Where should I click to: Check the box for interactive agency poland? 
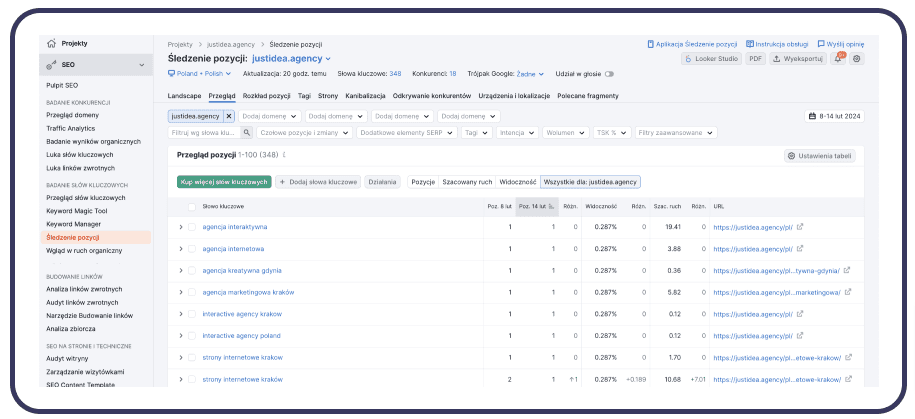pyautogui.click(x=192, y=336)
